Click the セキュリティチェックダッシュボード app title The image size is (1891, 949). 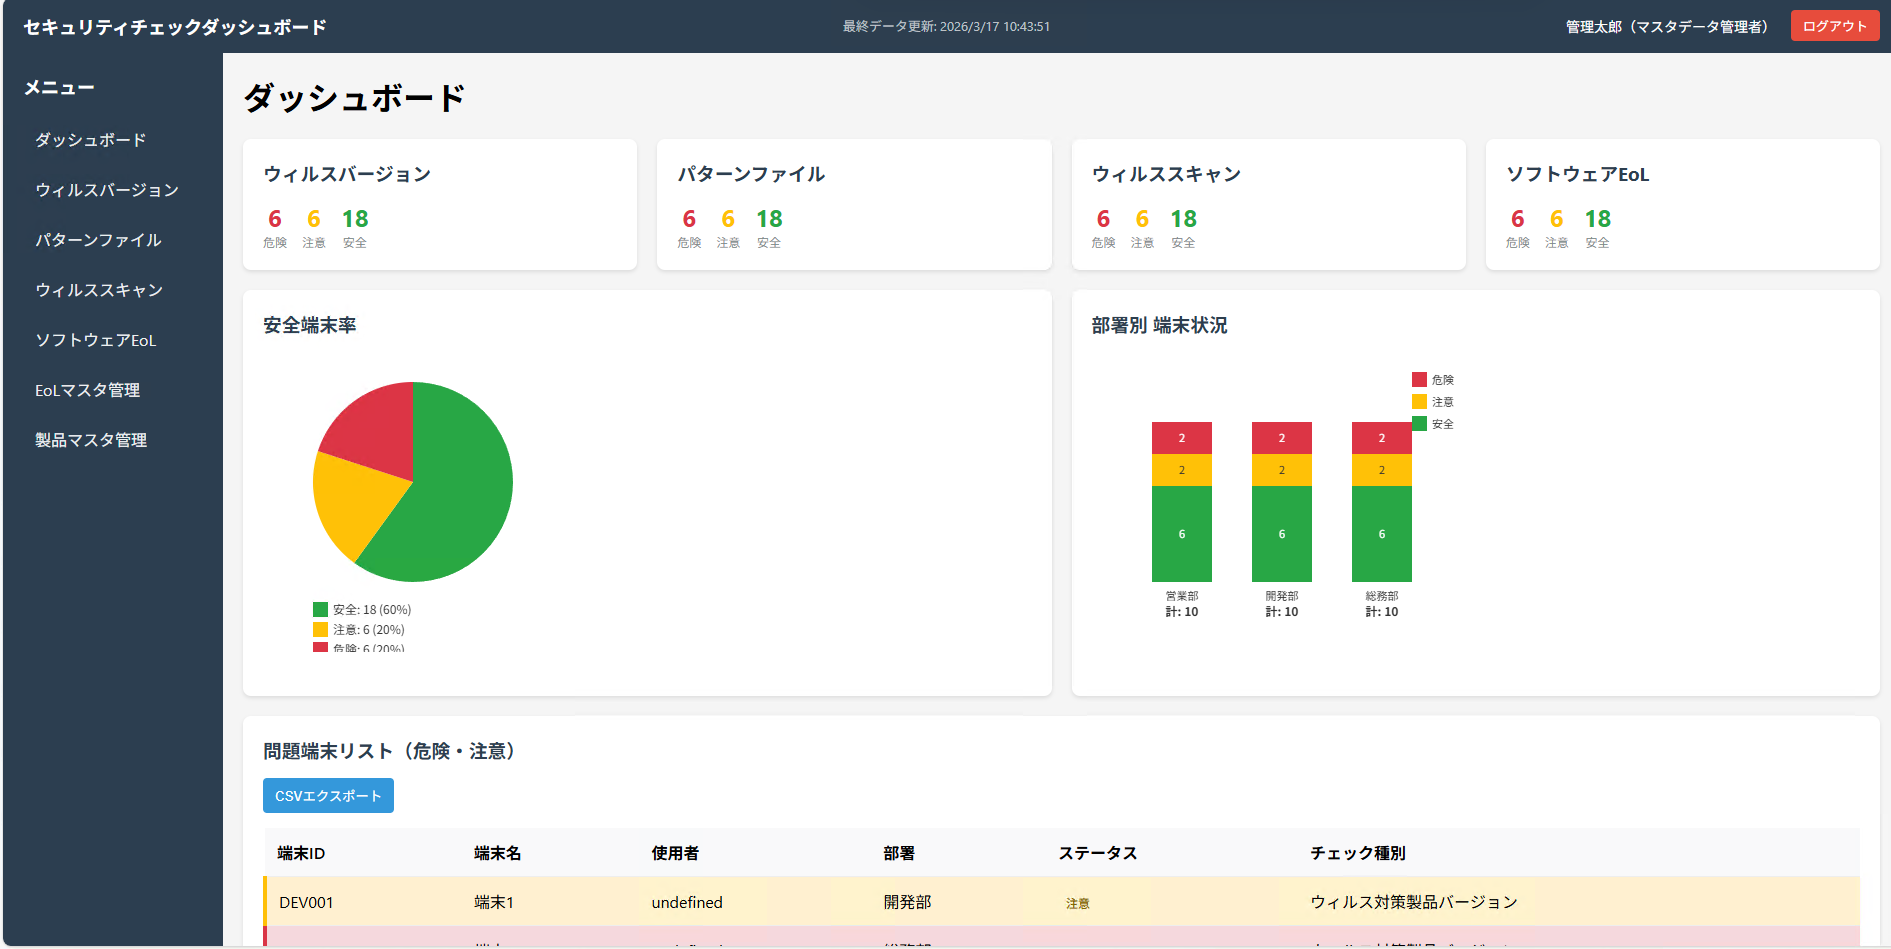coord(175,27)
